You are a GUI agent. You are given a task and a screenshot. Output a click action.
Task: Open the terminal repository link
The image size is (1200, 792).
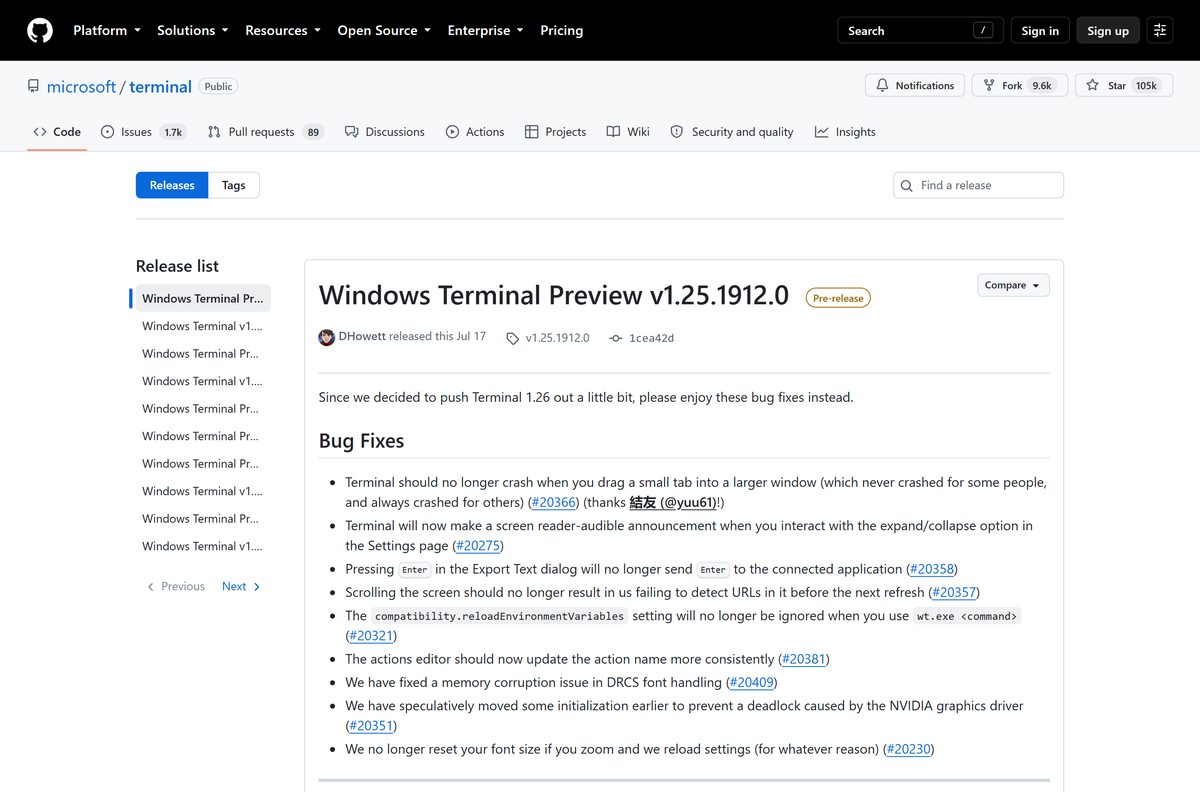click(x=160, y=87)
